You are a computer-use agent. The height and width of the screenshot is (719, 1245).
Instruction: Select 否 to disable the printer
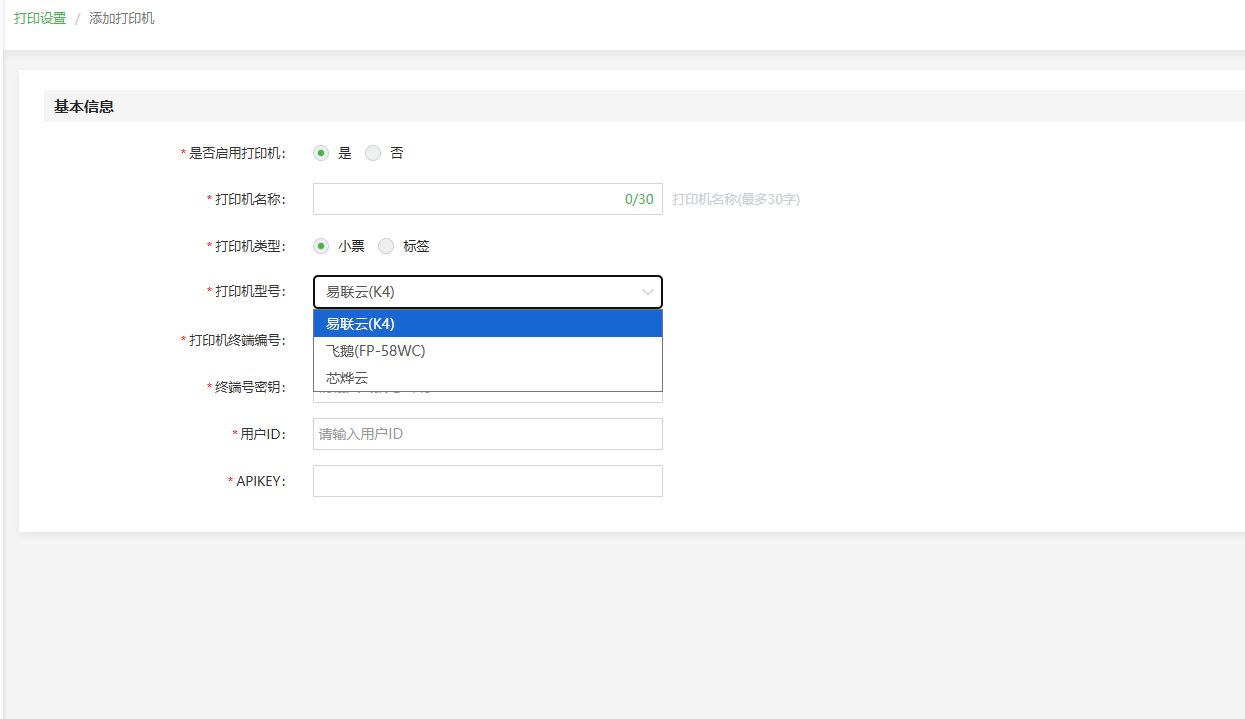[373, 153]
